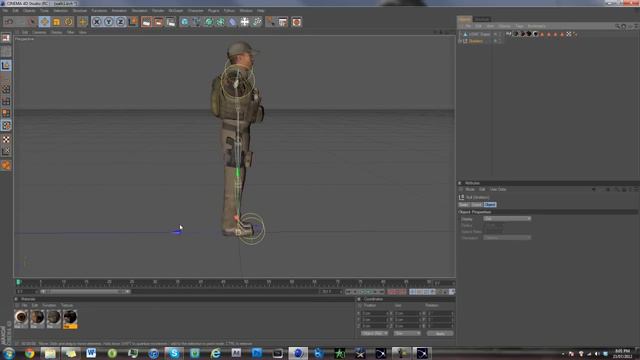Open the Mode menu in Attributes panel
This screenshot has height=360, width=640.
pos(470,189)
